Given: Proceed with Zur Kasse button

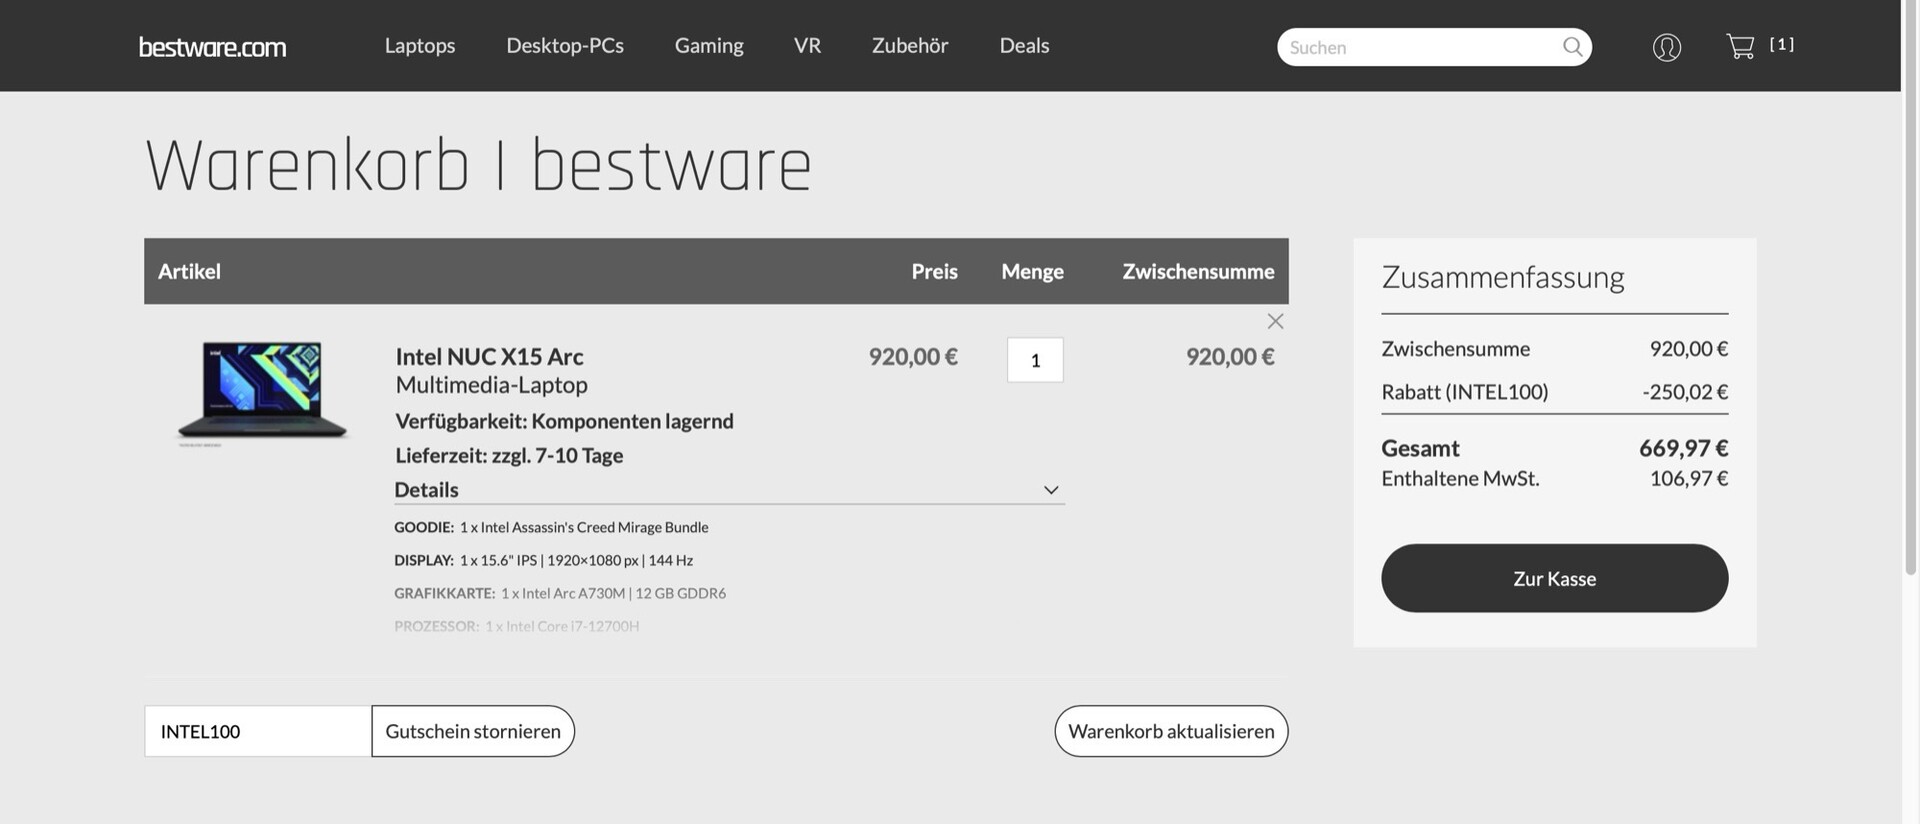Looking at the screenshot, I should (x=1554, y=578).
